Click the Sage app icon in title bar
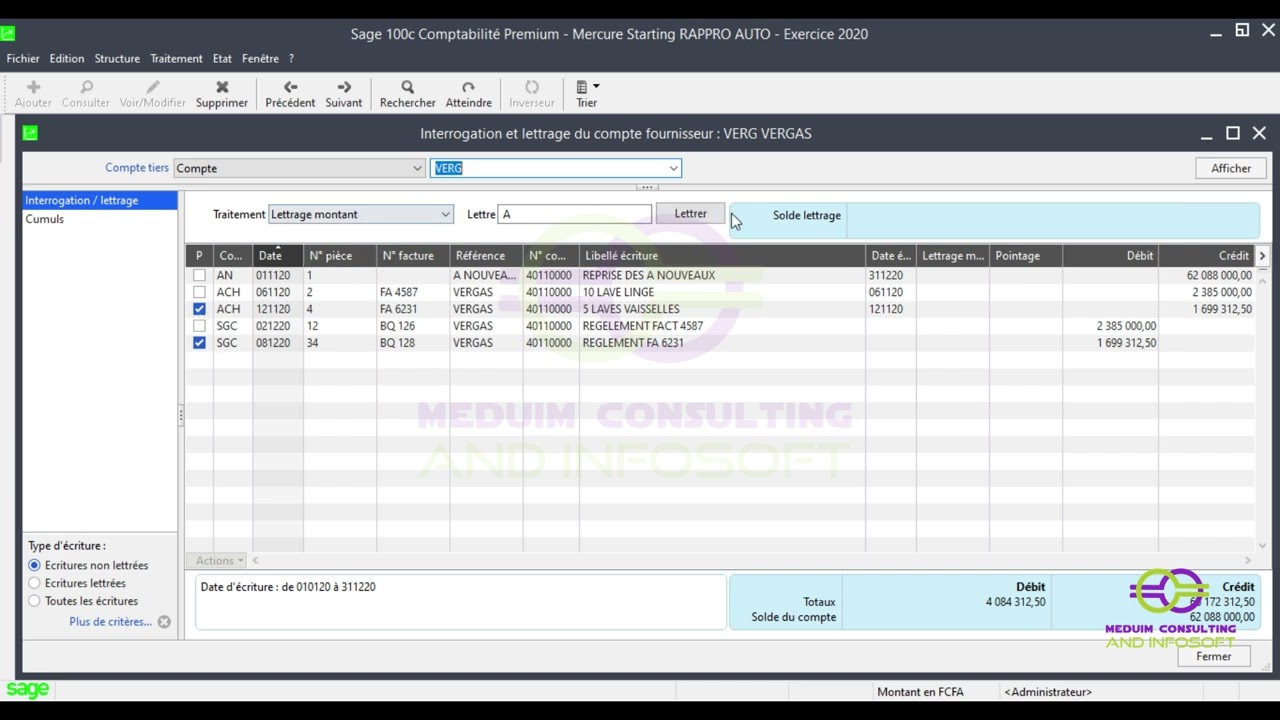 point(7,34)
